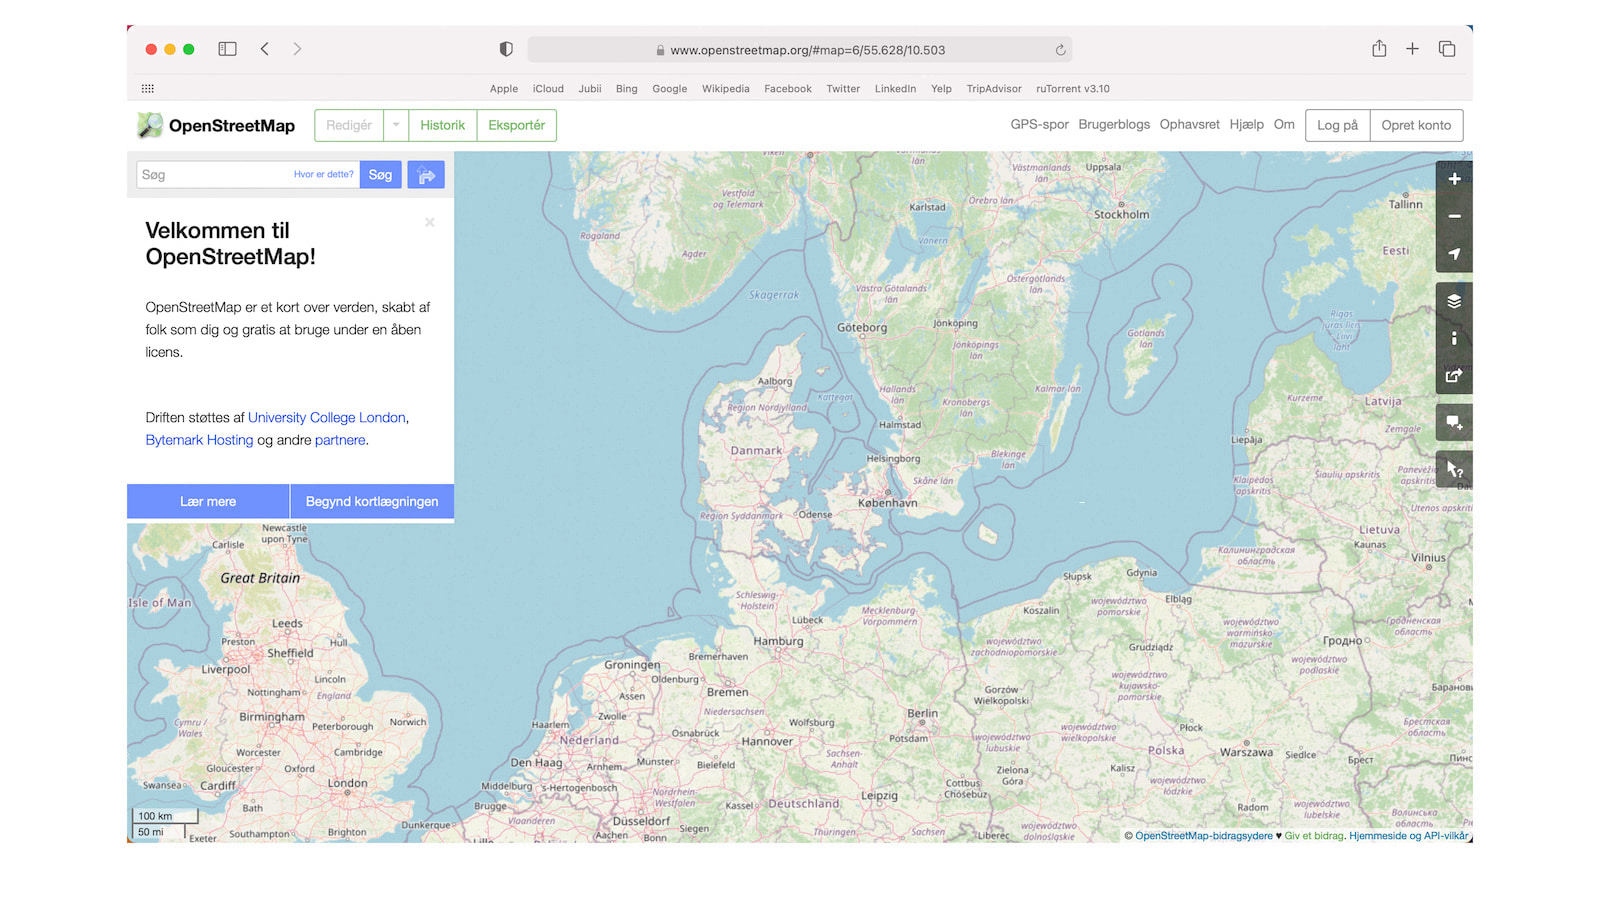Click inside the Søg search field

point(210,174)
